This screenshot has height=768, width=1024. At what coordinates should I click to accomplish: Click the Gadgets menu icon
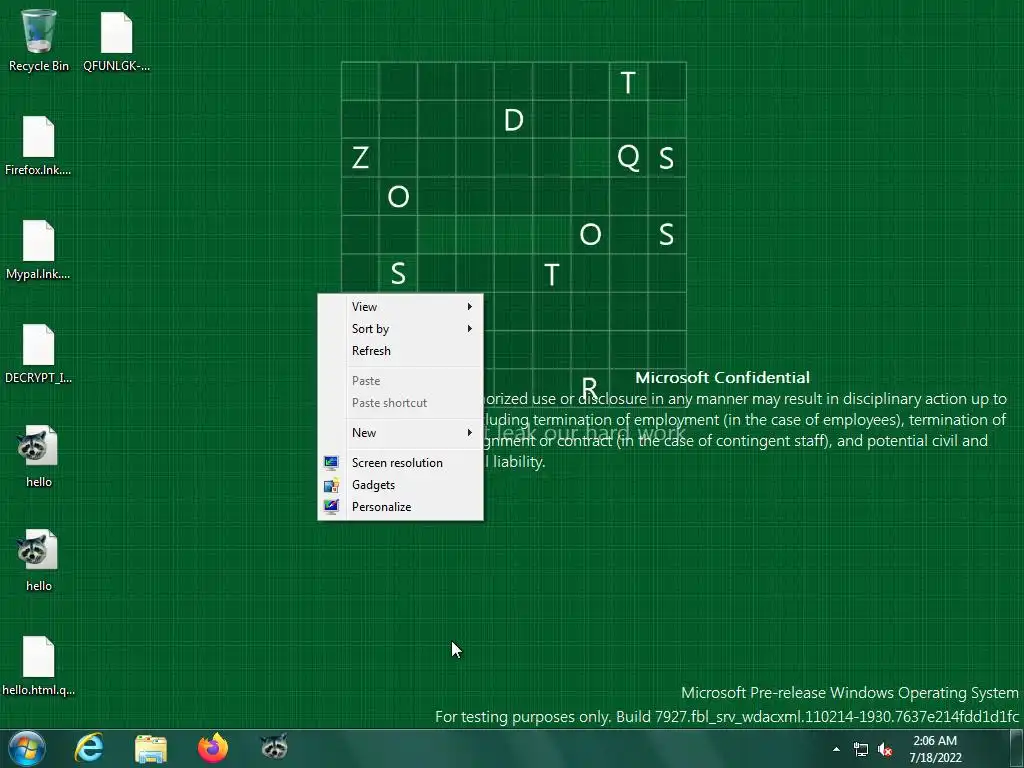point(331,485)
